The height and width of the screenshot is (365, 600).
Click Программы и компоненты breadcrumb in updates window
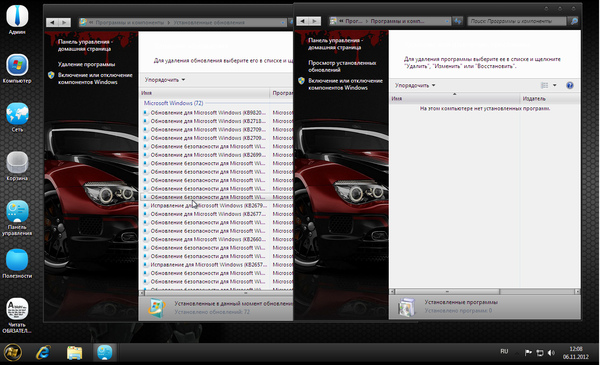130,23
